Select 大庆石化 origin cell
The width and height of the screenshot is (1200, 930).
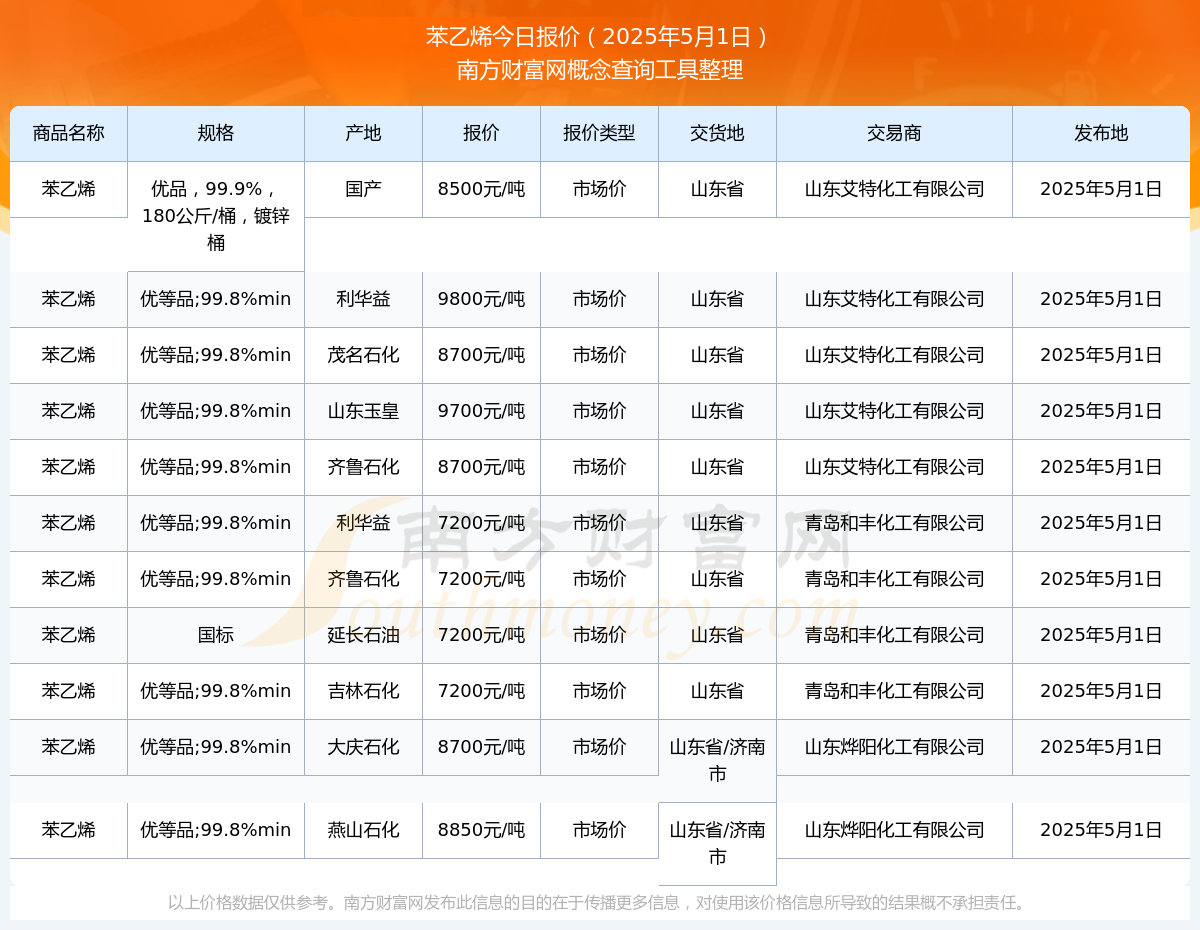click(x=363, y=747)
